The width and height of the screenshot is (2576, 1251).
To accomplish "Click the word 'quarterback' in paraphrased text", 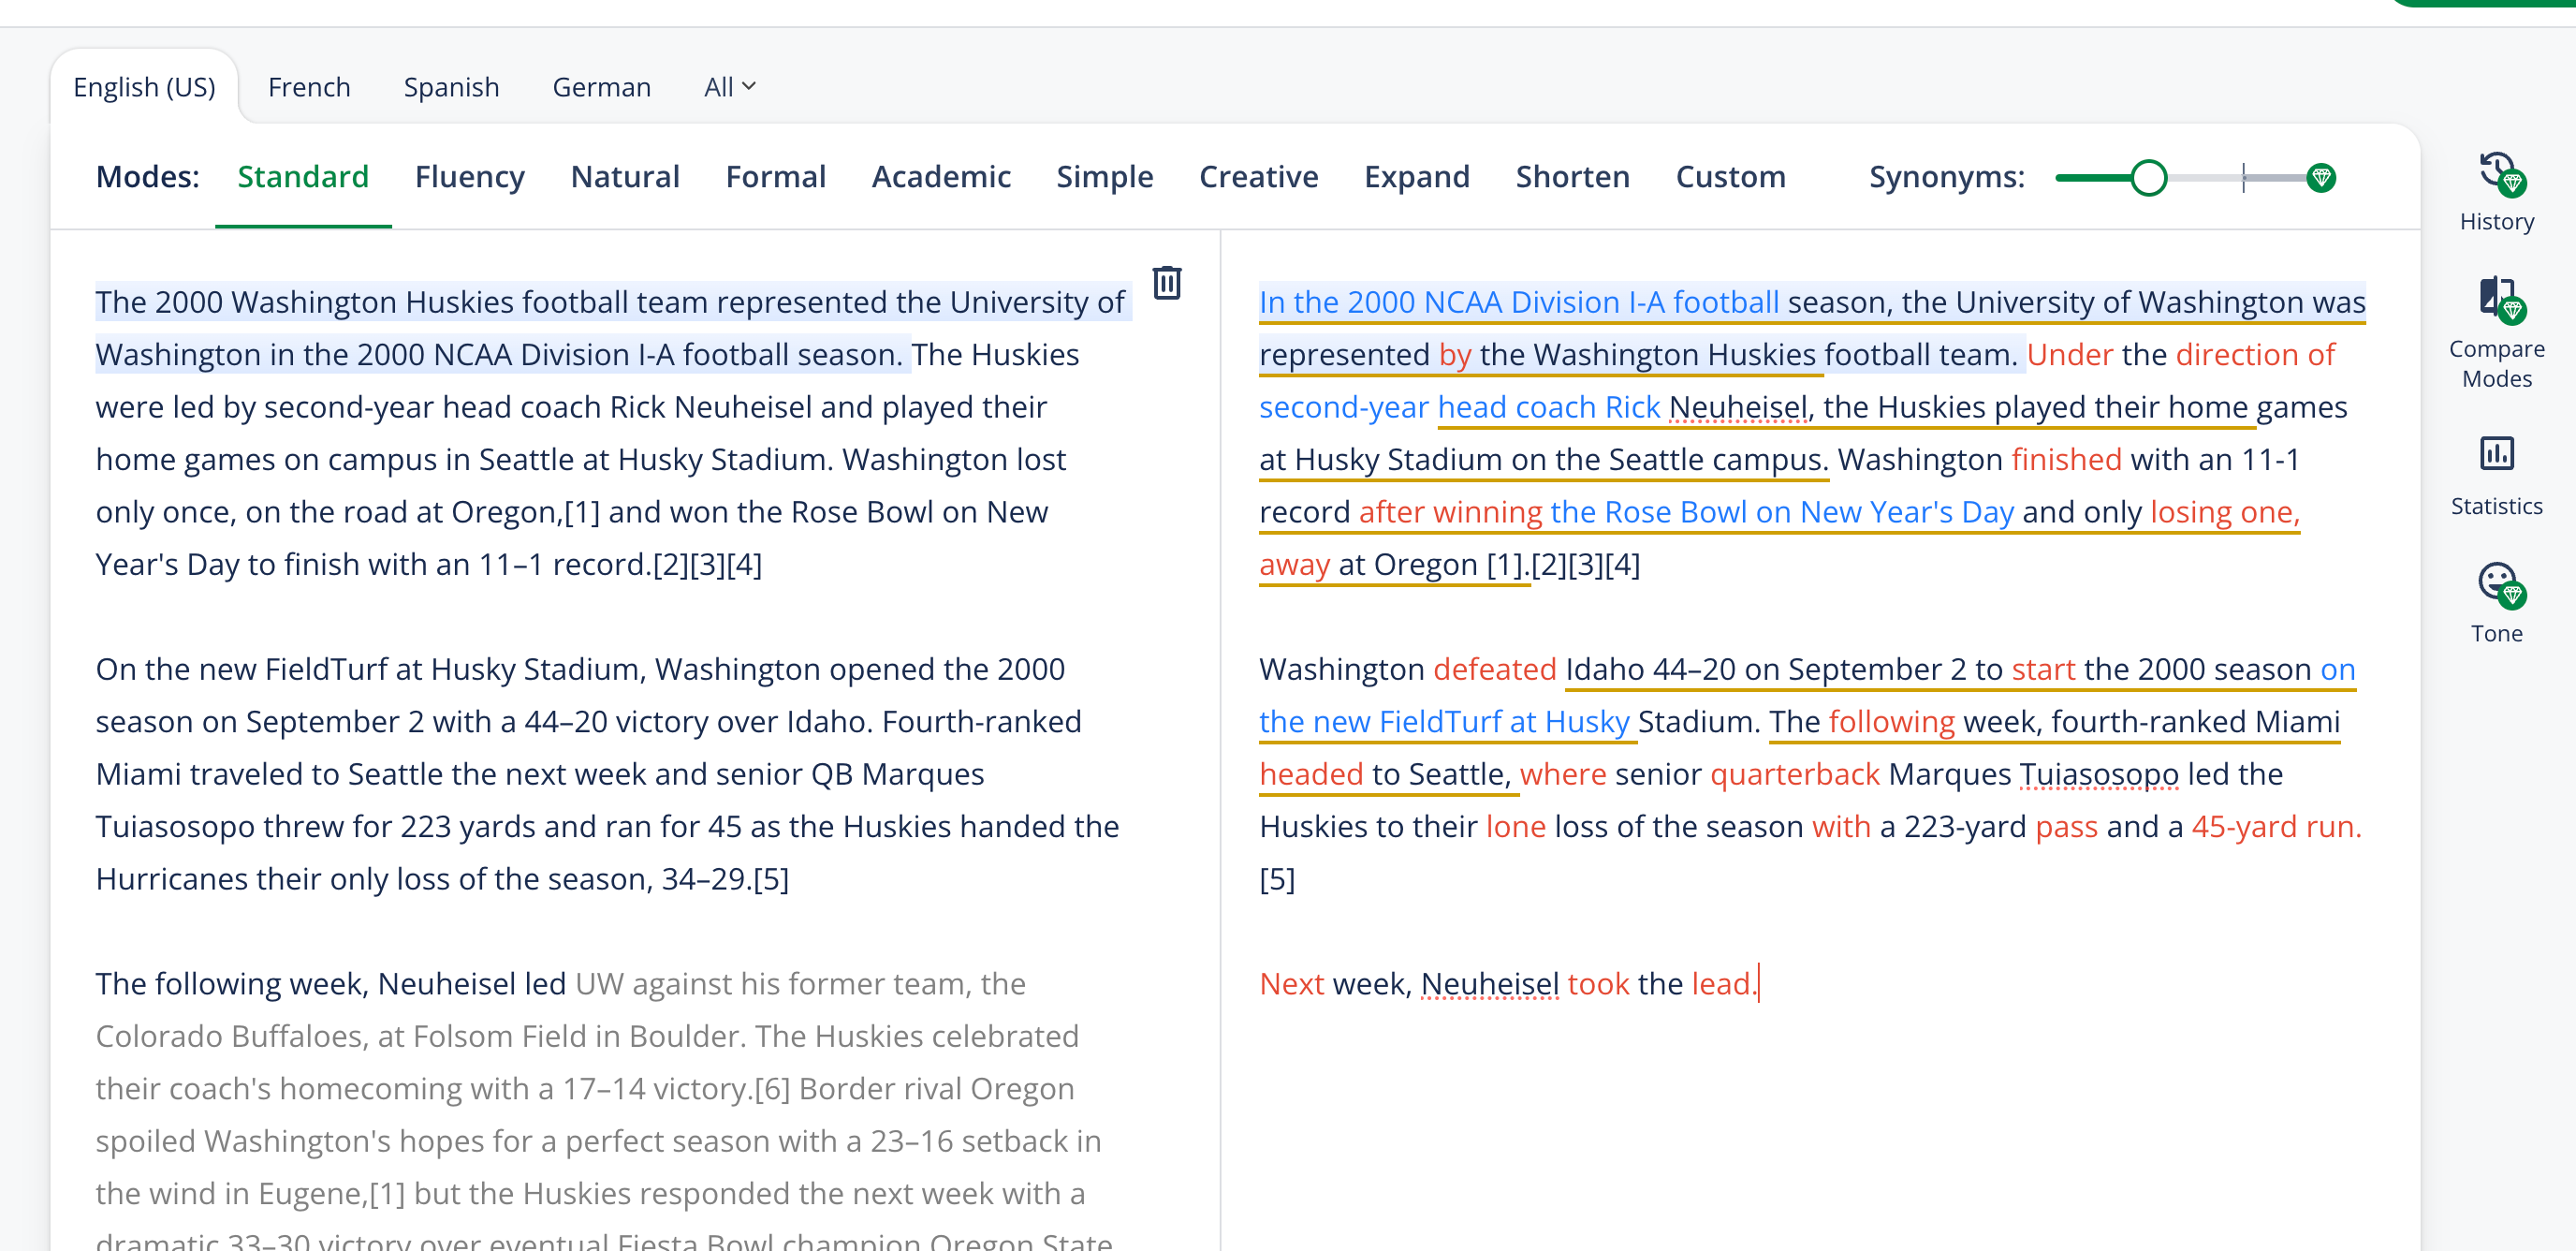I will point(1794,774).
